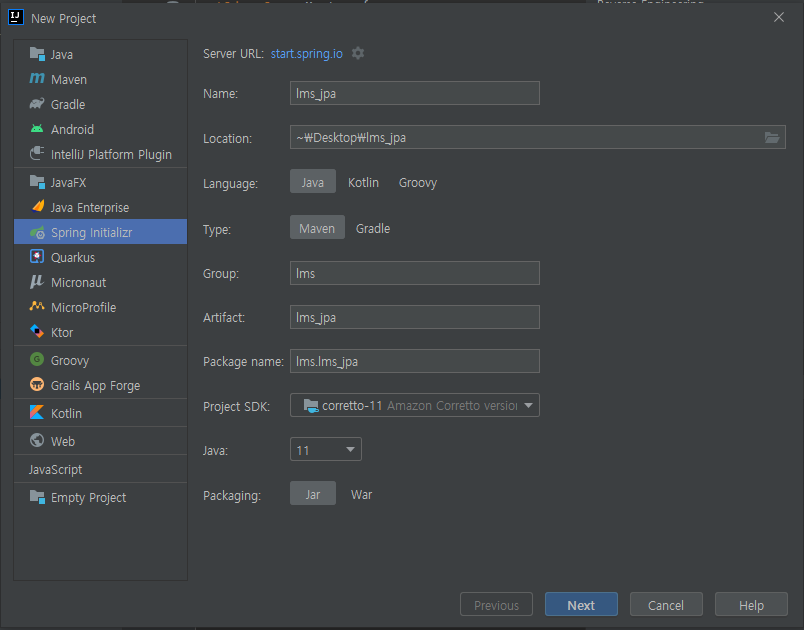Click the Quarkus icon
The height and width of the screenshot is (630, 804).
[37, 256]
